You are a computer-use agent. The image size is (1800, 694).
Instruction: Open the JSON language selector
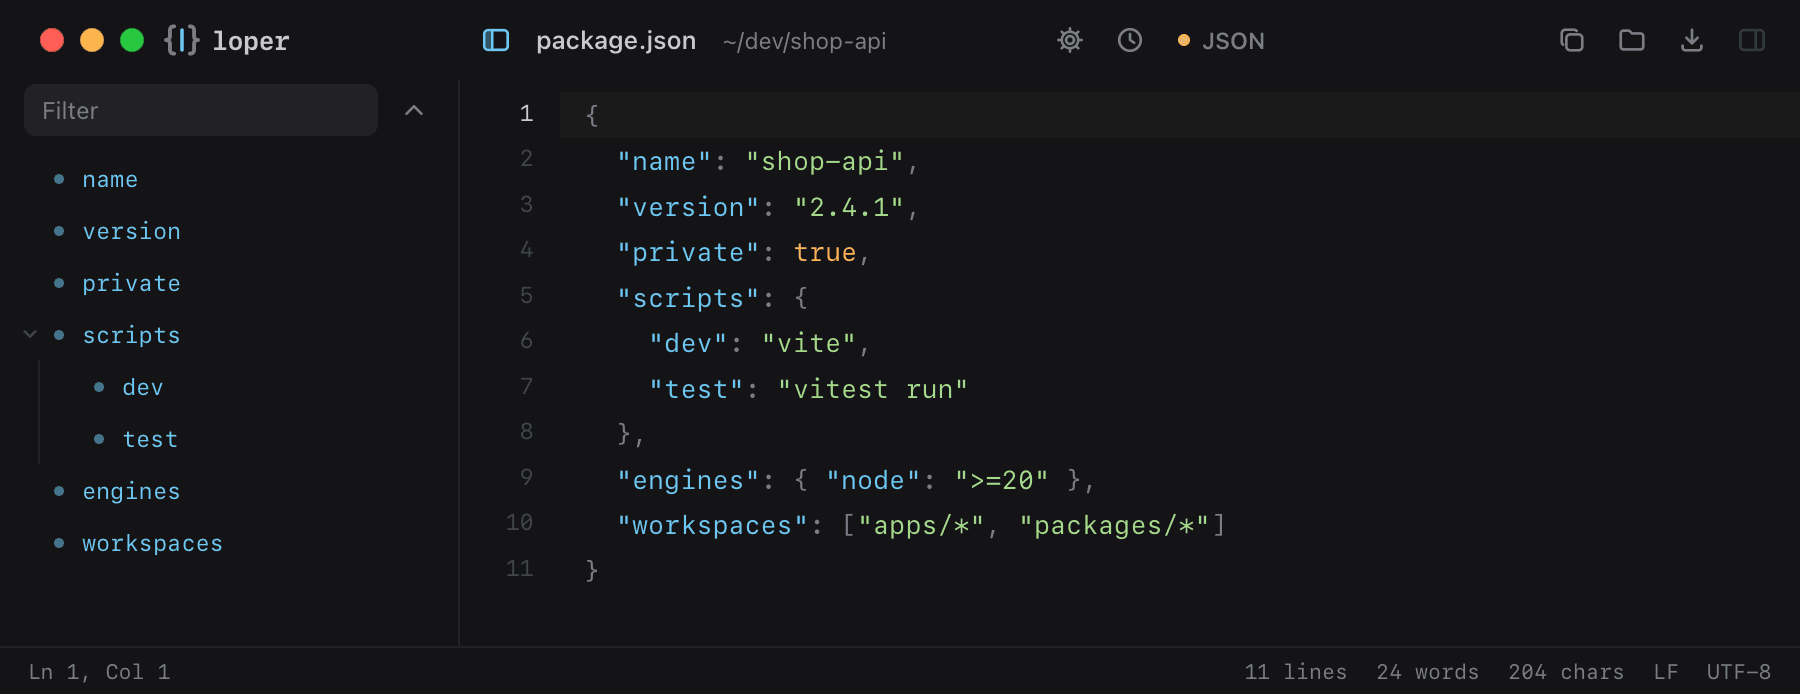click(1222, 41)
